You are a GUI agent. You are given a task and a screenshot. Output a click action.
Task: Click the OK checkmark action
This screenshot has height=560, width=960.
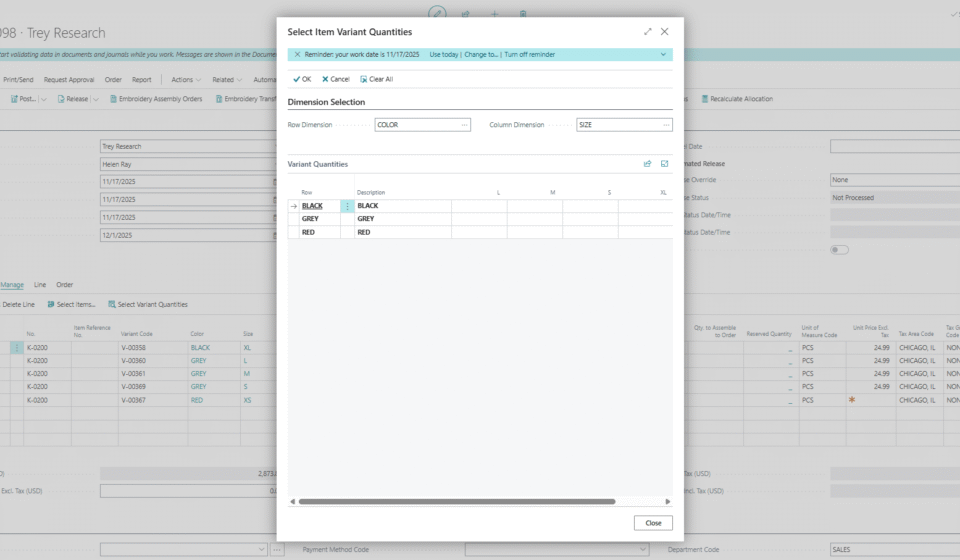point(301,79)
